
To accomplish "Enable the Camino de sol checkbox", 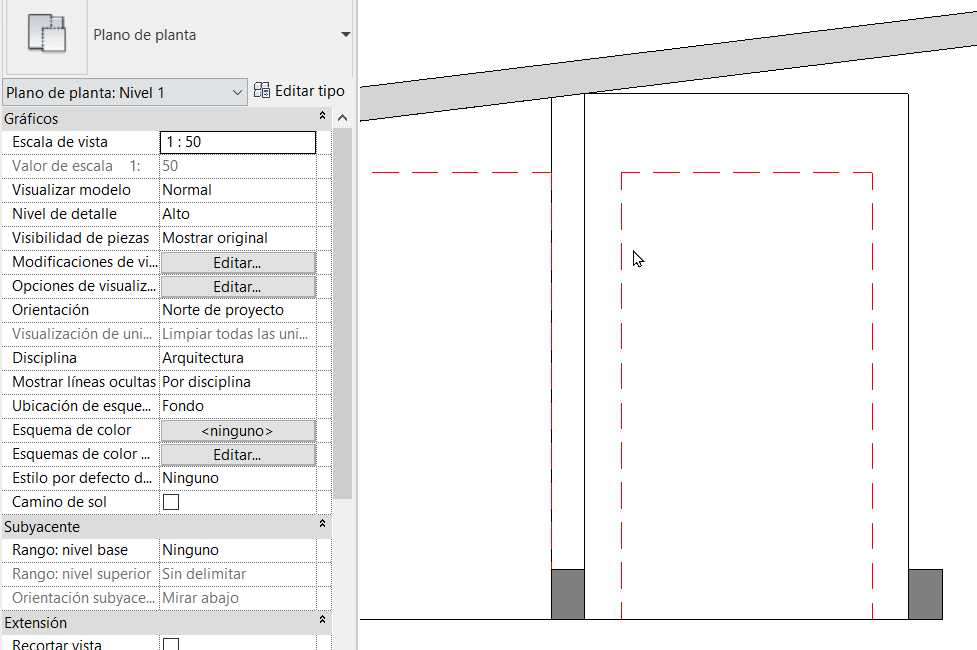I will coord(171,502).
